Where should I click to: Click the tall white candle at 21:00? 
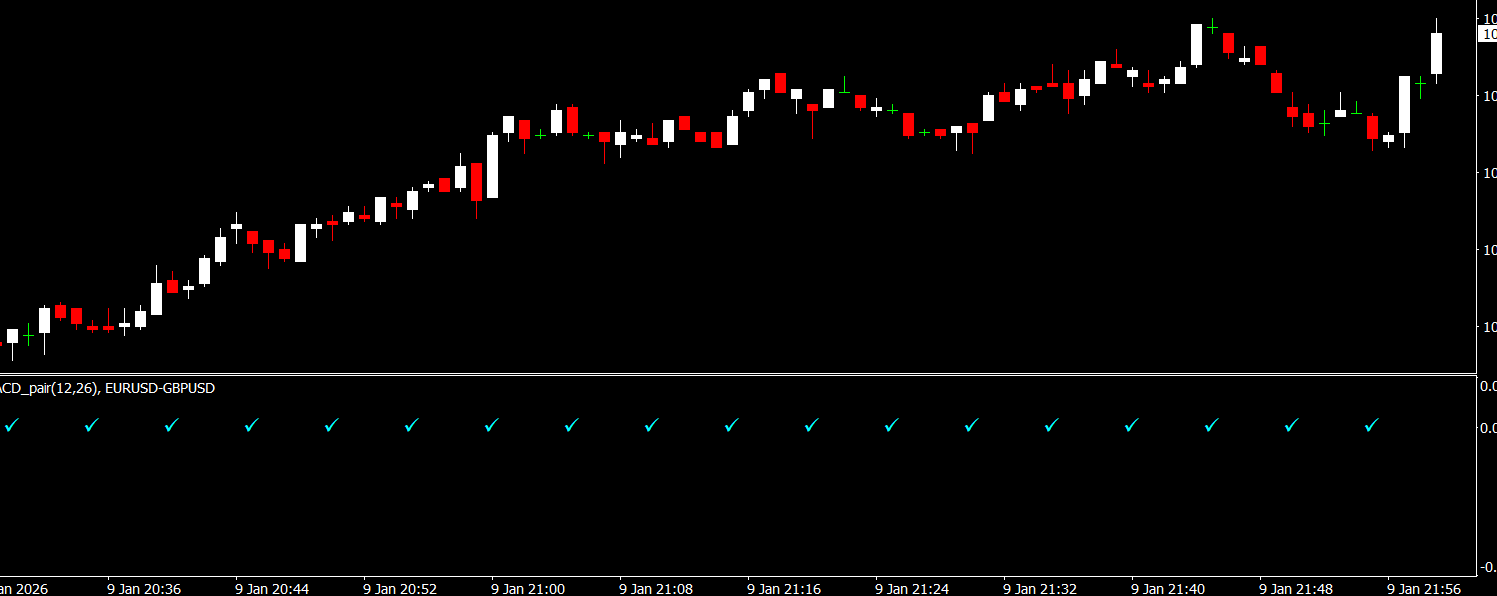[492, 166]
